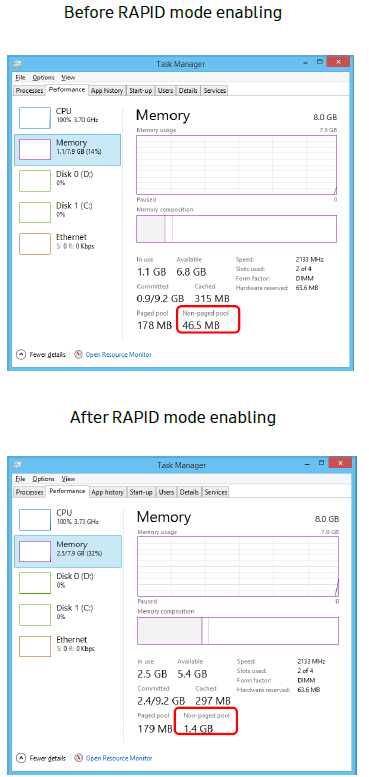This screenshot has width=369, height=777.
Task: Switch to App history tab in bottom window
Action: pyautogui.click(x=107, y=492)
